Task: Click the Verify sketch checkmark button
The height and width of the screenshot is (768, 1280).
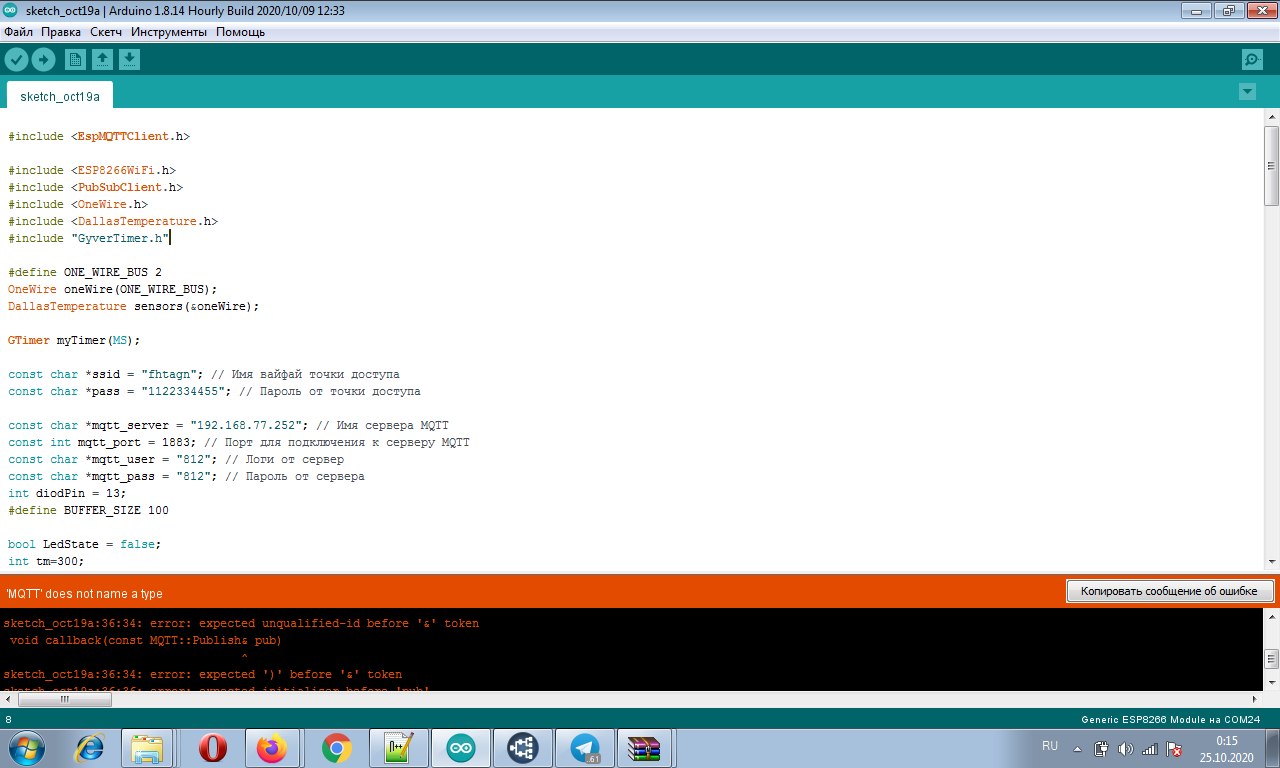Action: click(16, 60)
